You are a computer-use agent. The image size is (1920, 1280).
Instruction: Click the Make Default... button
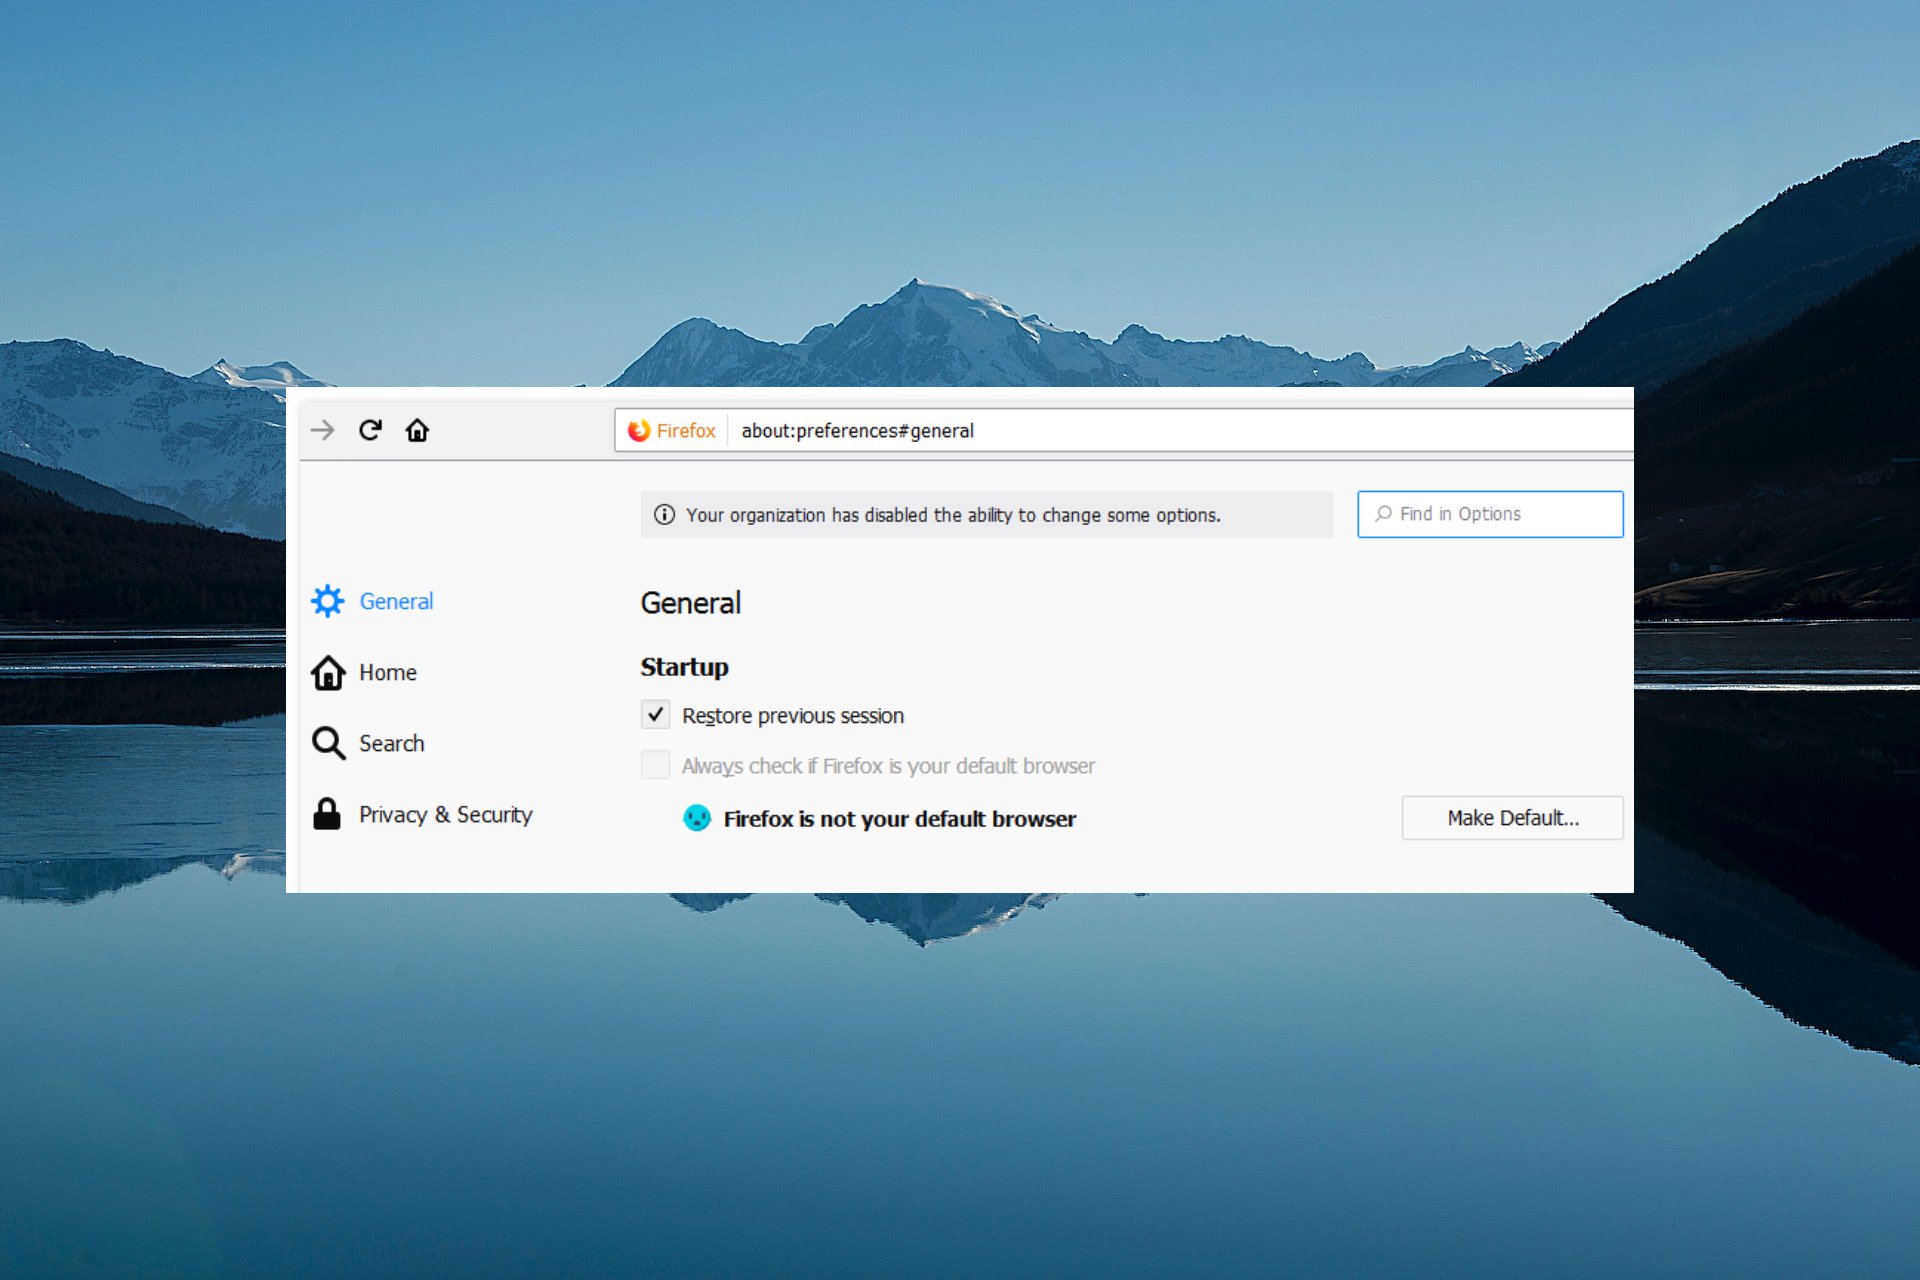[x=1512, y=818]
